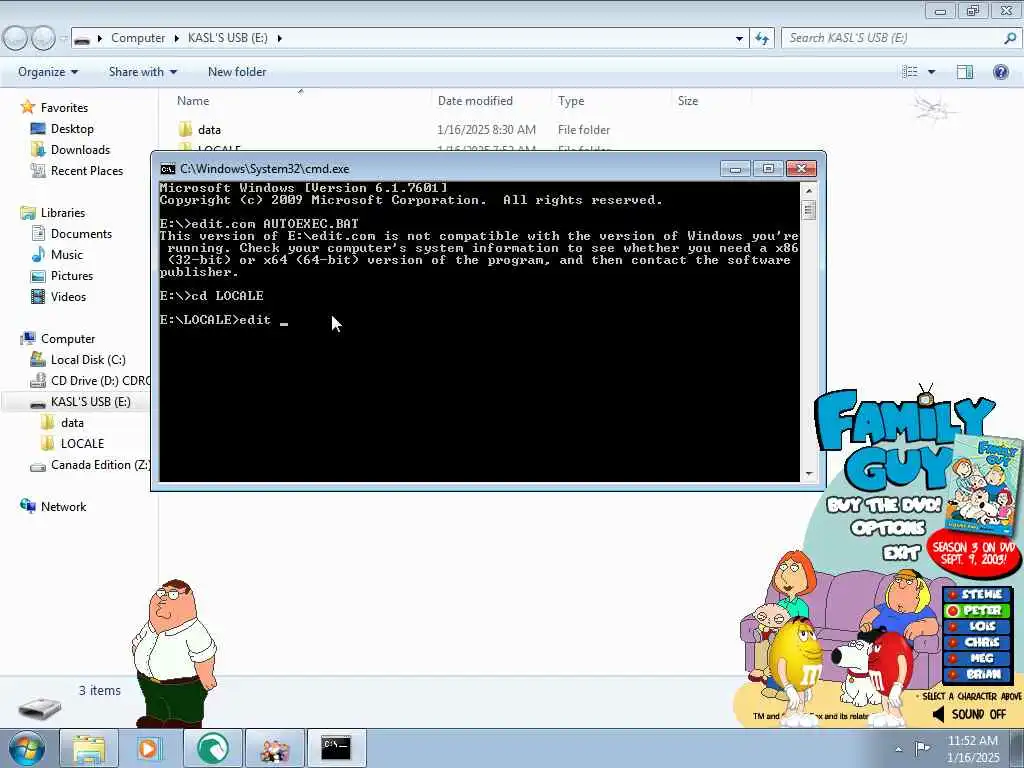The image size is (1024, 768).
Task: Click Computer in the address breadcrumb
Action: point(138,38)
